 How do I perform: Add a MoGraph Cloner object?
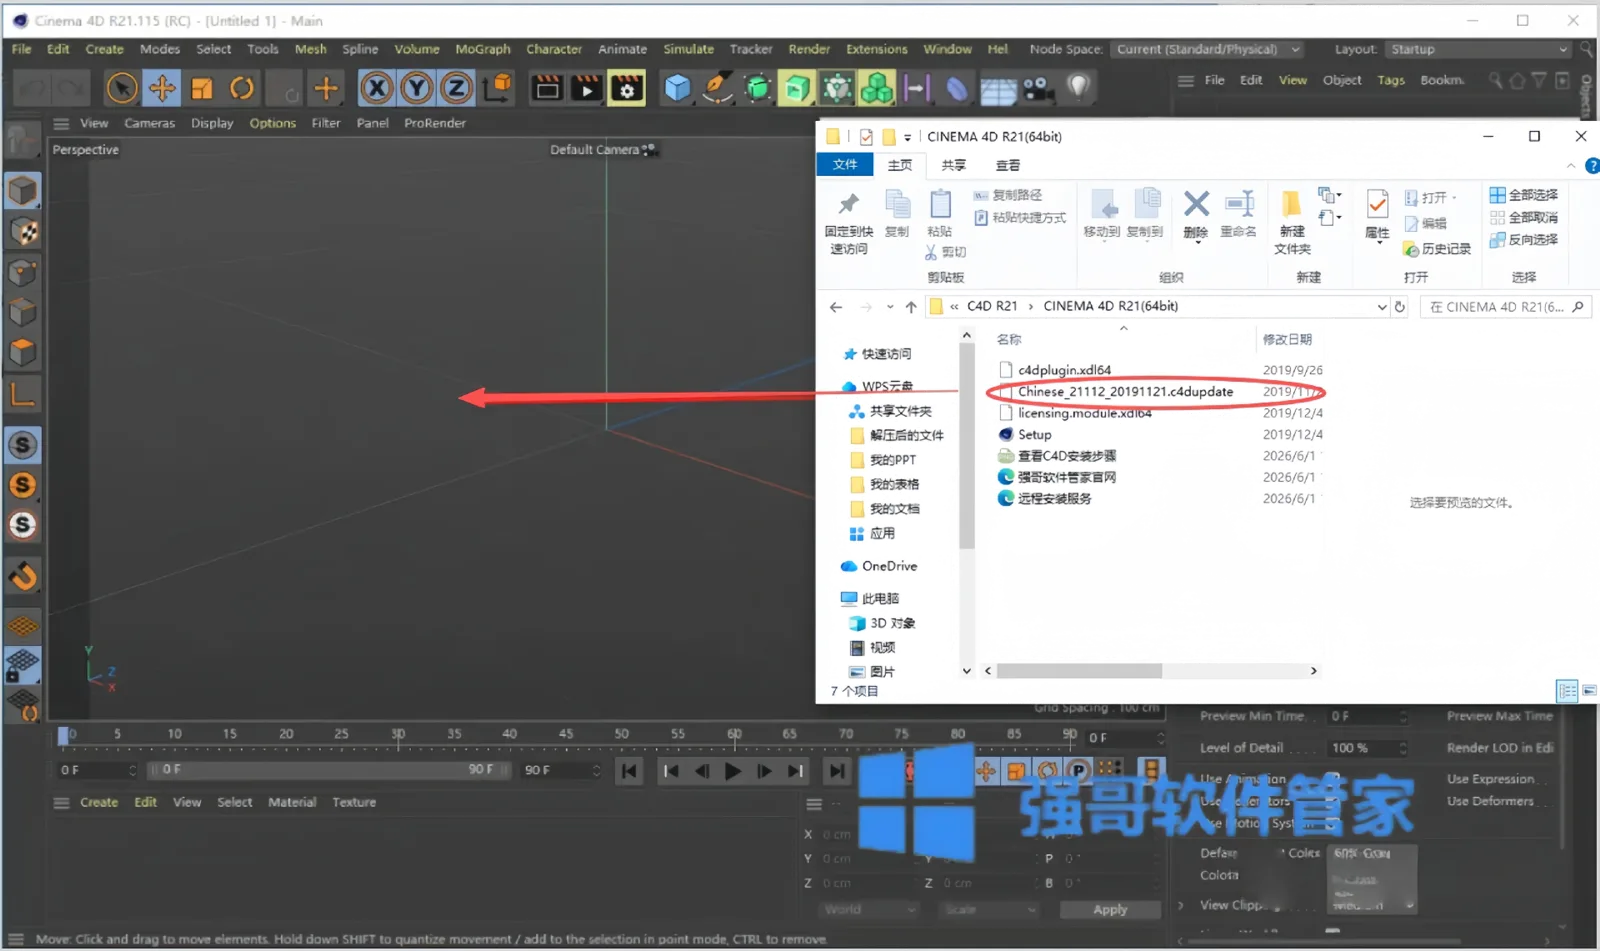pos(837,89)
